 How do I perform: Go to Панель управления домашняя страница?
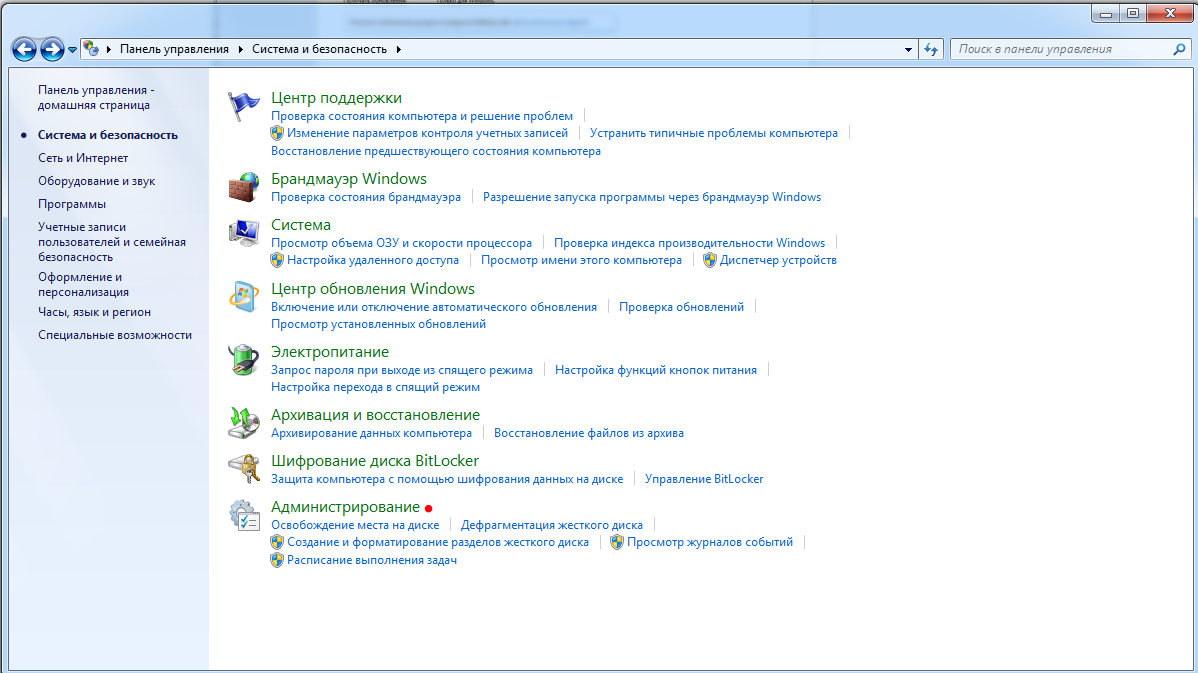pos(96,98)
